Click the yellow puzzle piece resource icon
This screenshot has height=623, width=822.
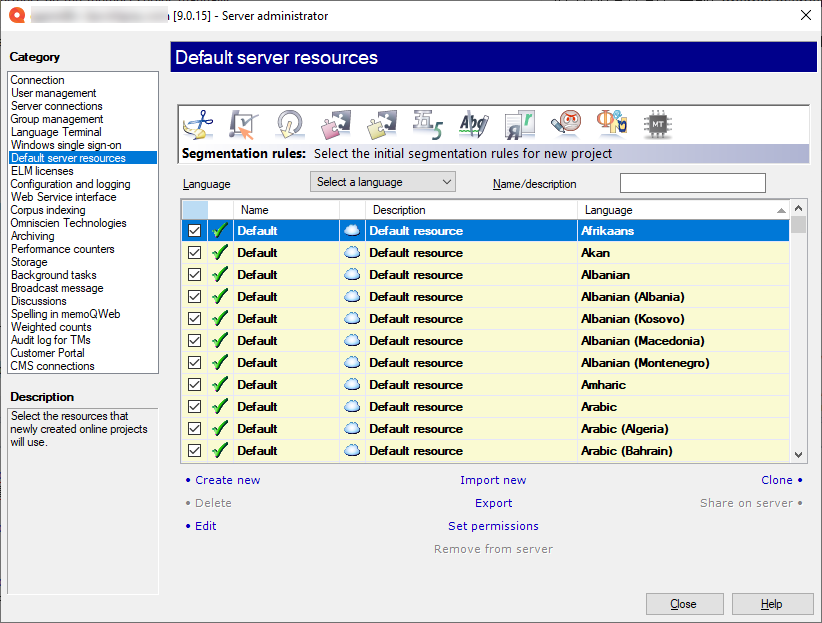click(x=381, y=125)
